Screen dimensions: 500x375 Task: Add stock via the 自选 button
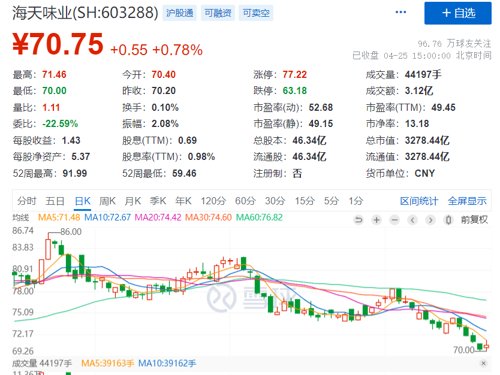coord(458,13)
